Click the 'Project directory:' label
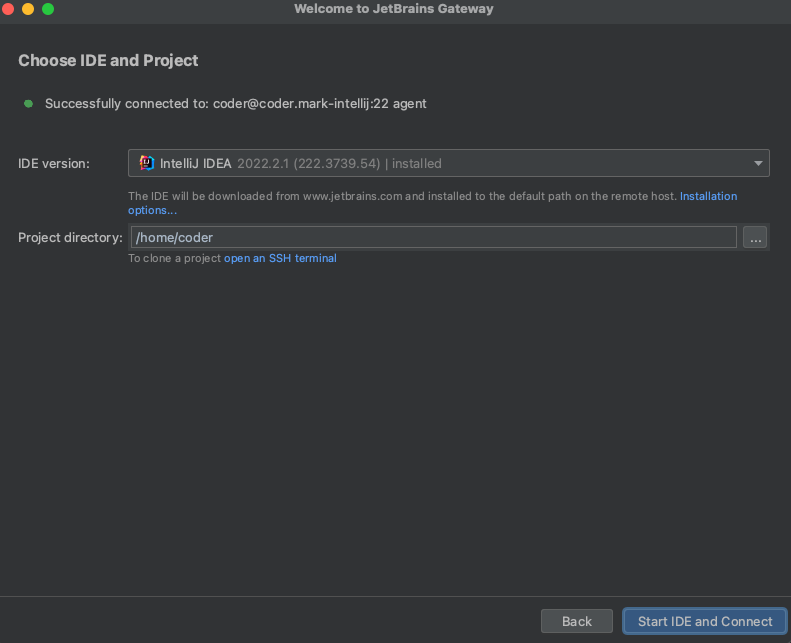 point(70,238)
